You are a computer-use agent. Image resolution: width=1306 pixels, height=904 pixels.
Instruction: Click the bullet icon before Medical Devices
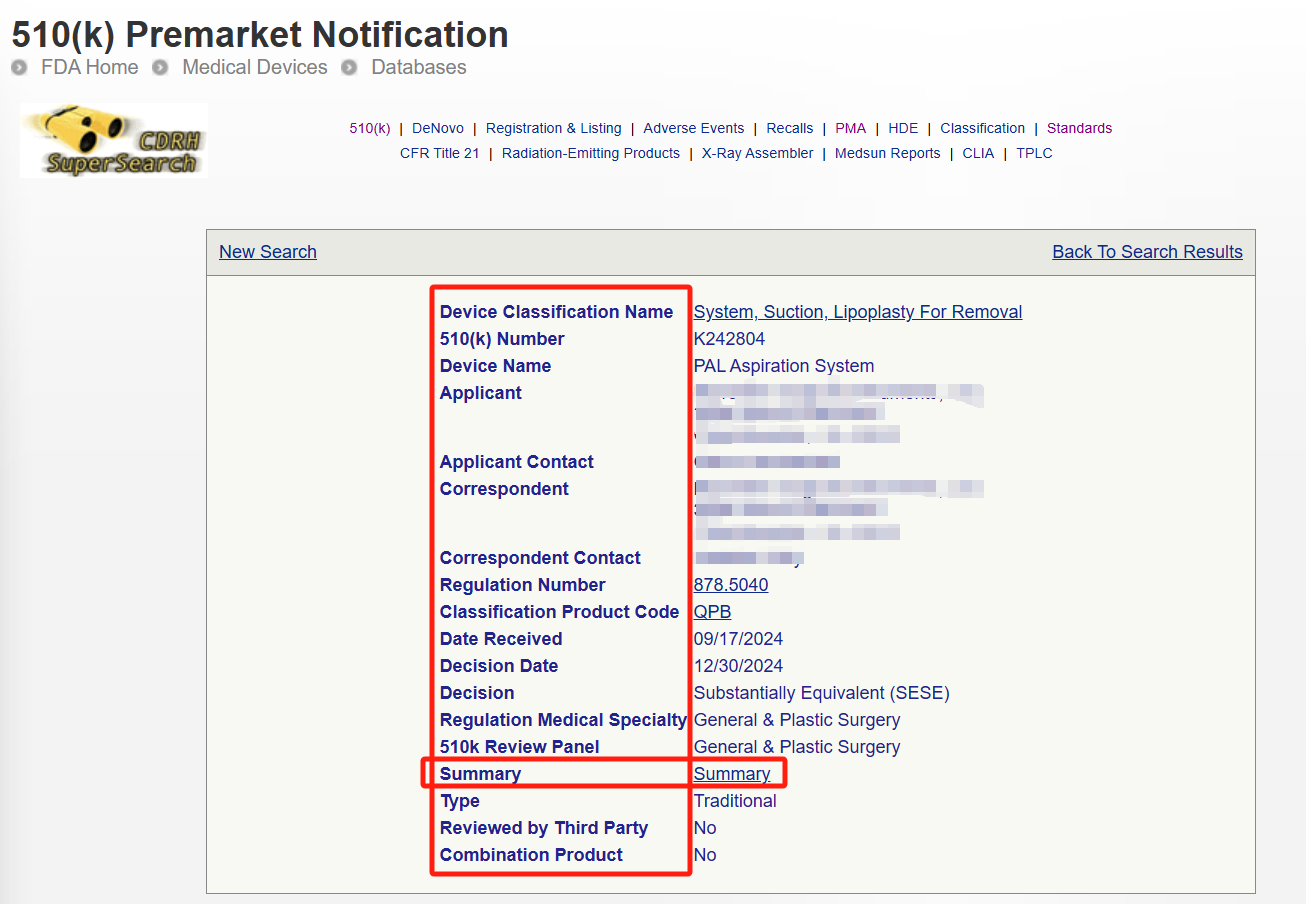tap(160, 67)
